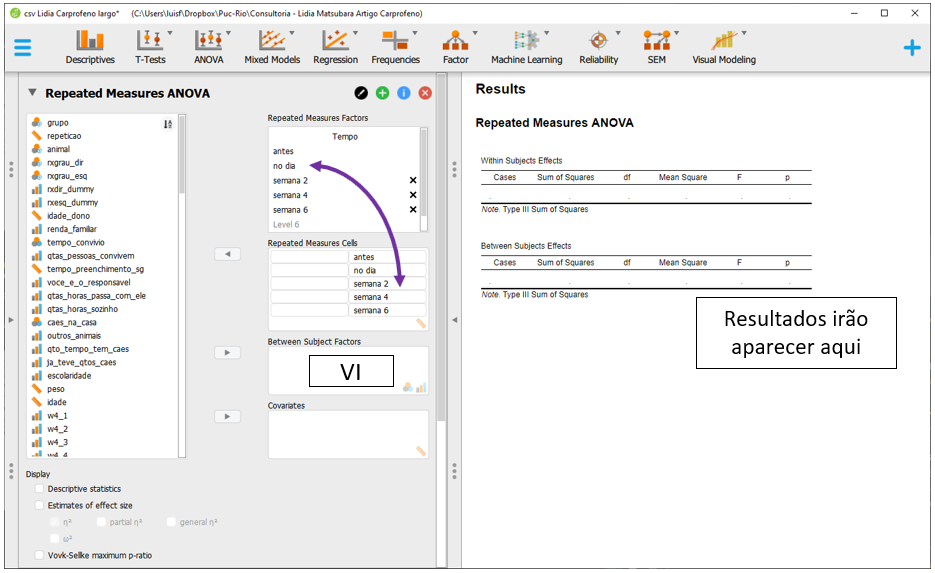
Task: Open the hamburger main menu
Action: pos(22,47)
